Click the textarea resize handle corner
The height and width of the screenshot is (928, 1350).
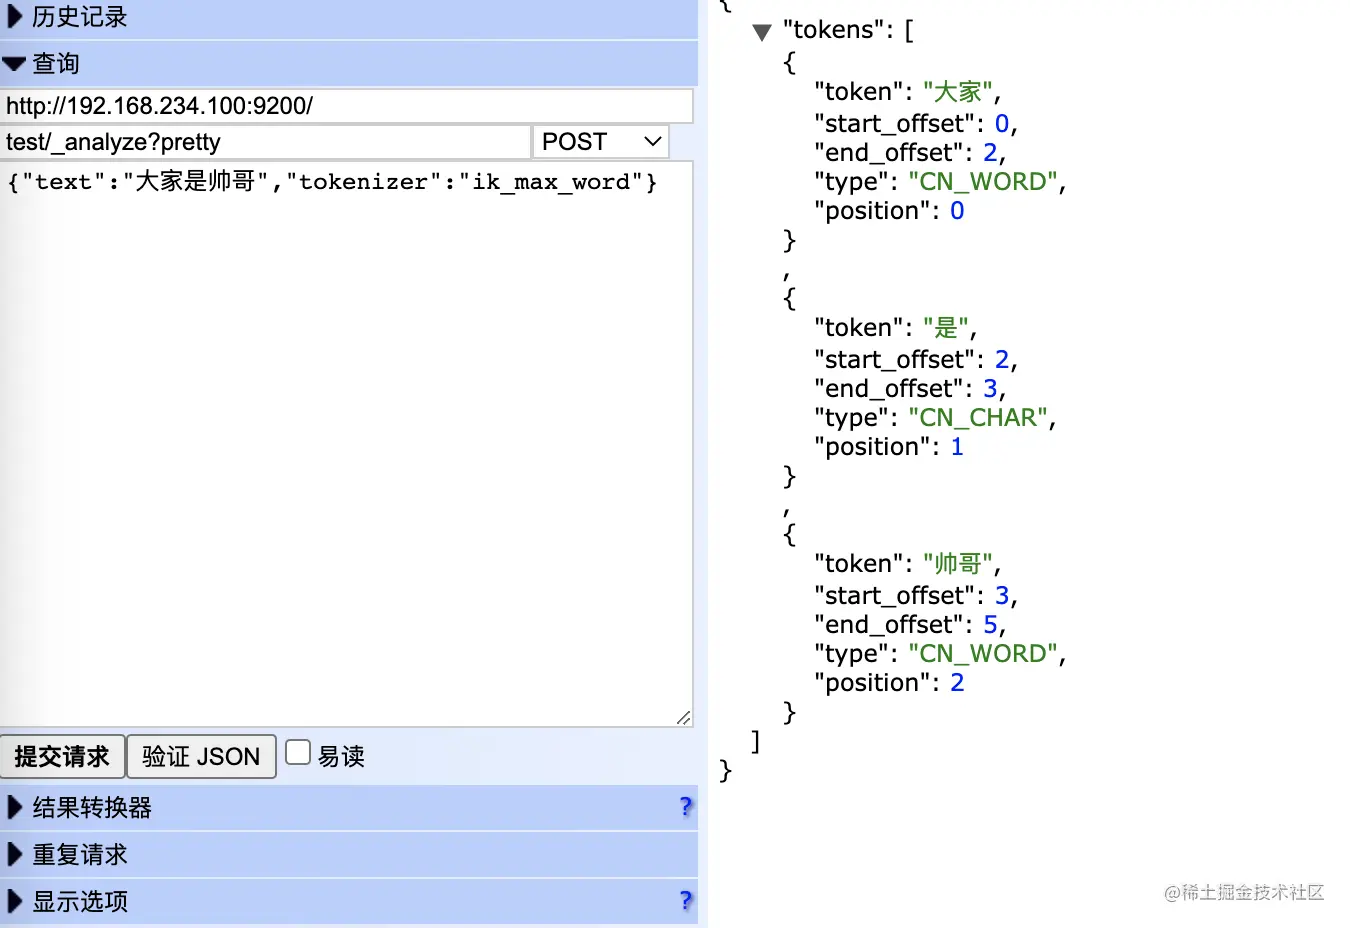point(684,717)
